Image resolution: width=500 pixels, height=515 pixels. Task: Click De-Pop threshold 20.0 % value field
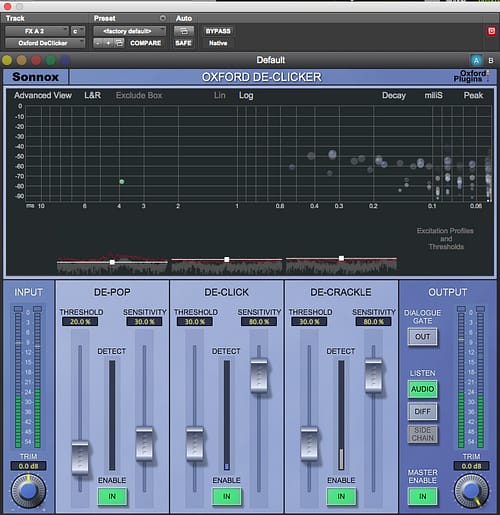coord(80,322)
